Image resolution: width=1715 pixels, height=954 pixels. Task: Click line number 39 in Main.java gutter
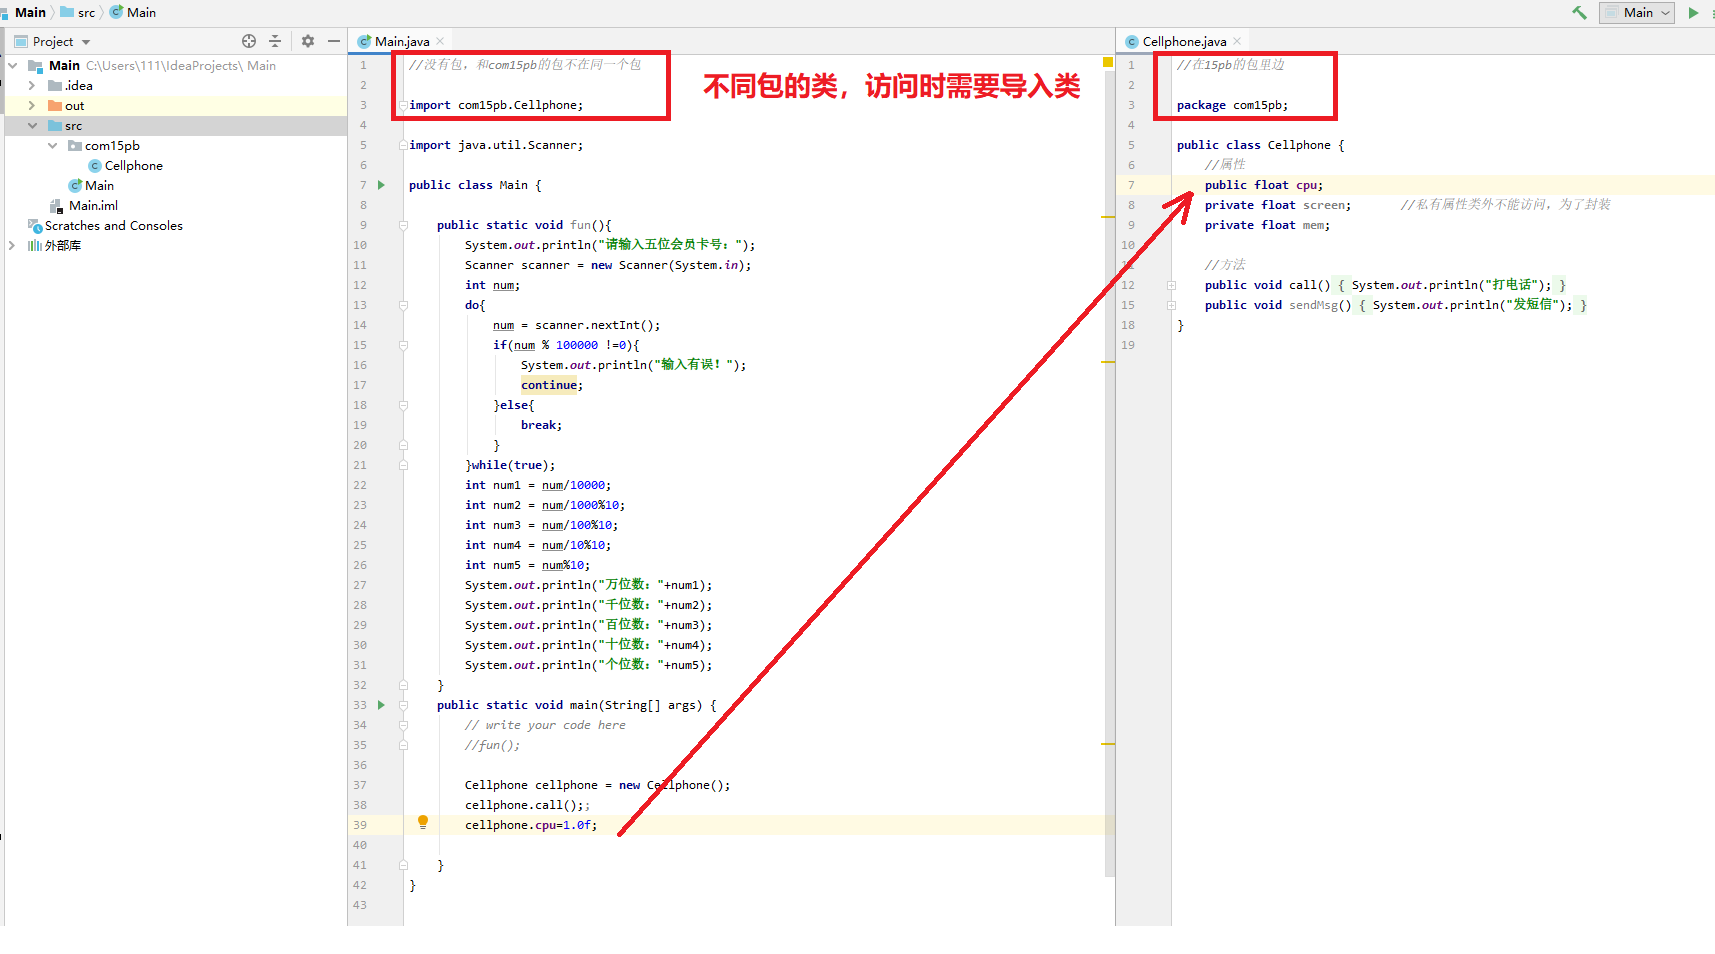click(360, 825)
